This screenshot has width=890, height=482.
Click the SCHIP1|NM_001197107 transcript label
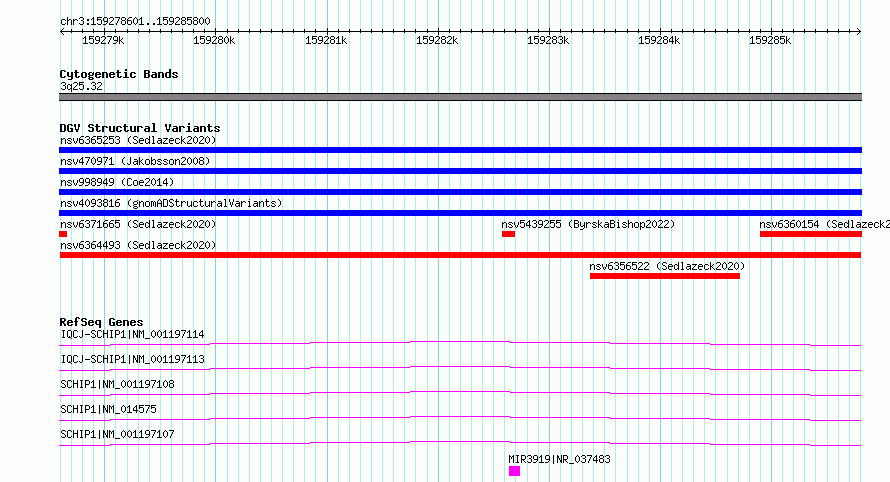[117, 434]
